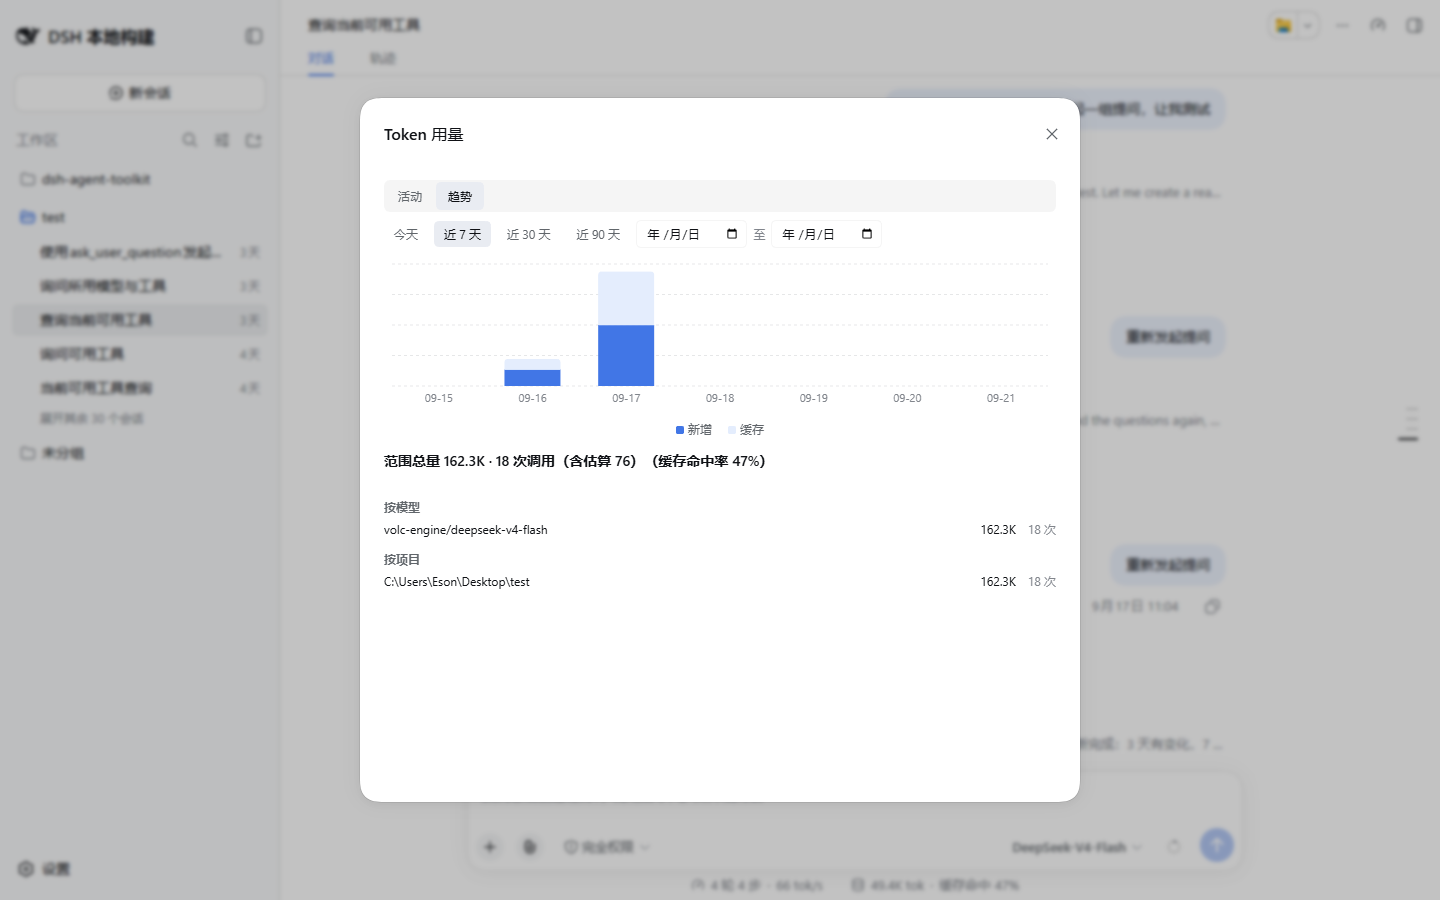Open the DeepSeek V4 Flash model dropdown
This screenshot has width=1440, height=900.
[1076, 847]
